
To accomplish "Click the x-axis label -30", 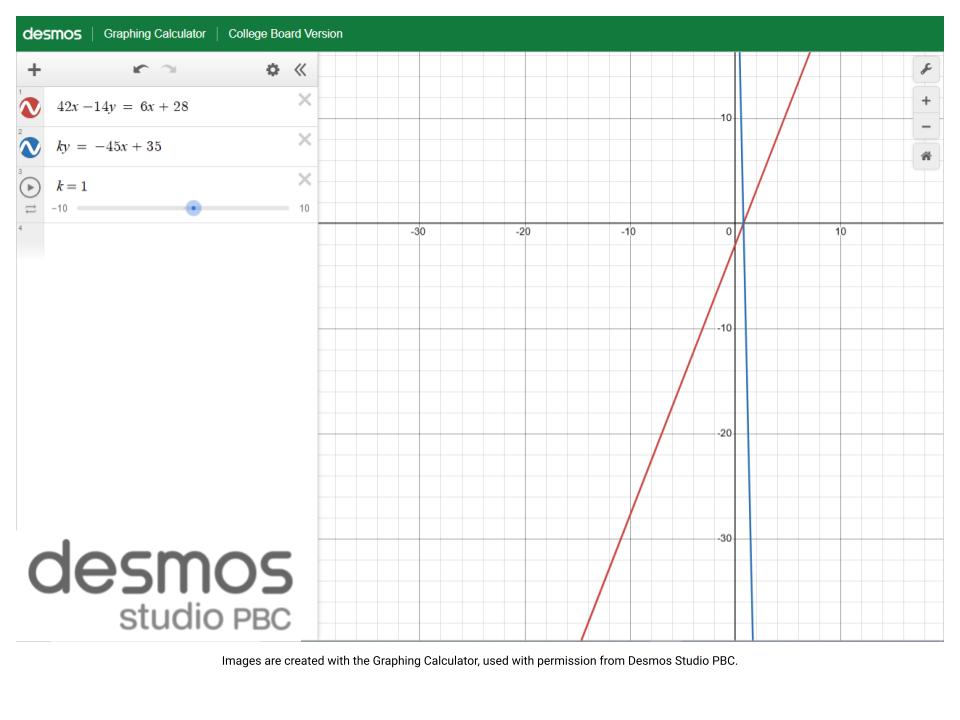I will coord(418,232).
